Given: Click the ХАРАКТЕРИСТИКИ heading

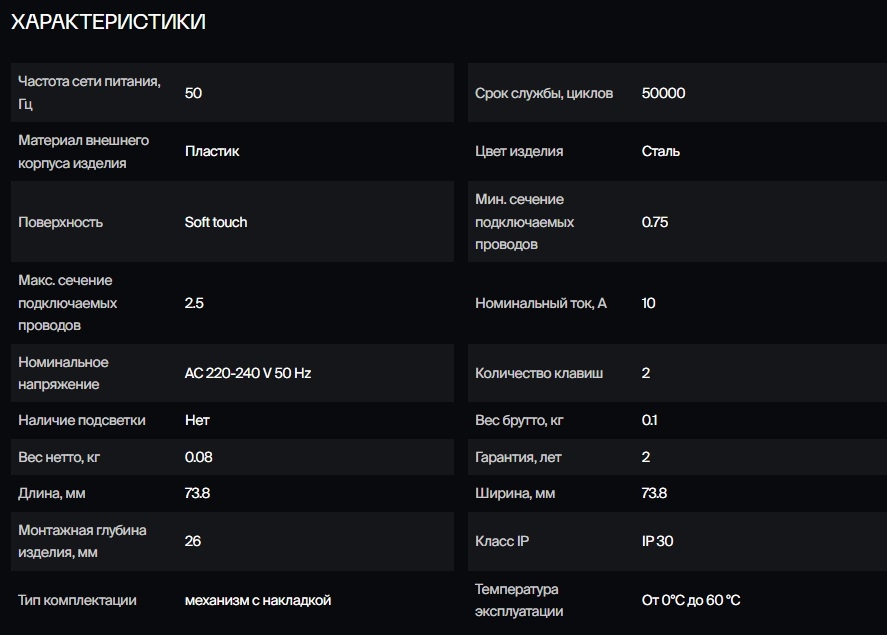Looking at the screenshot, I should (108, 22).
